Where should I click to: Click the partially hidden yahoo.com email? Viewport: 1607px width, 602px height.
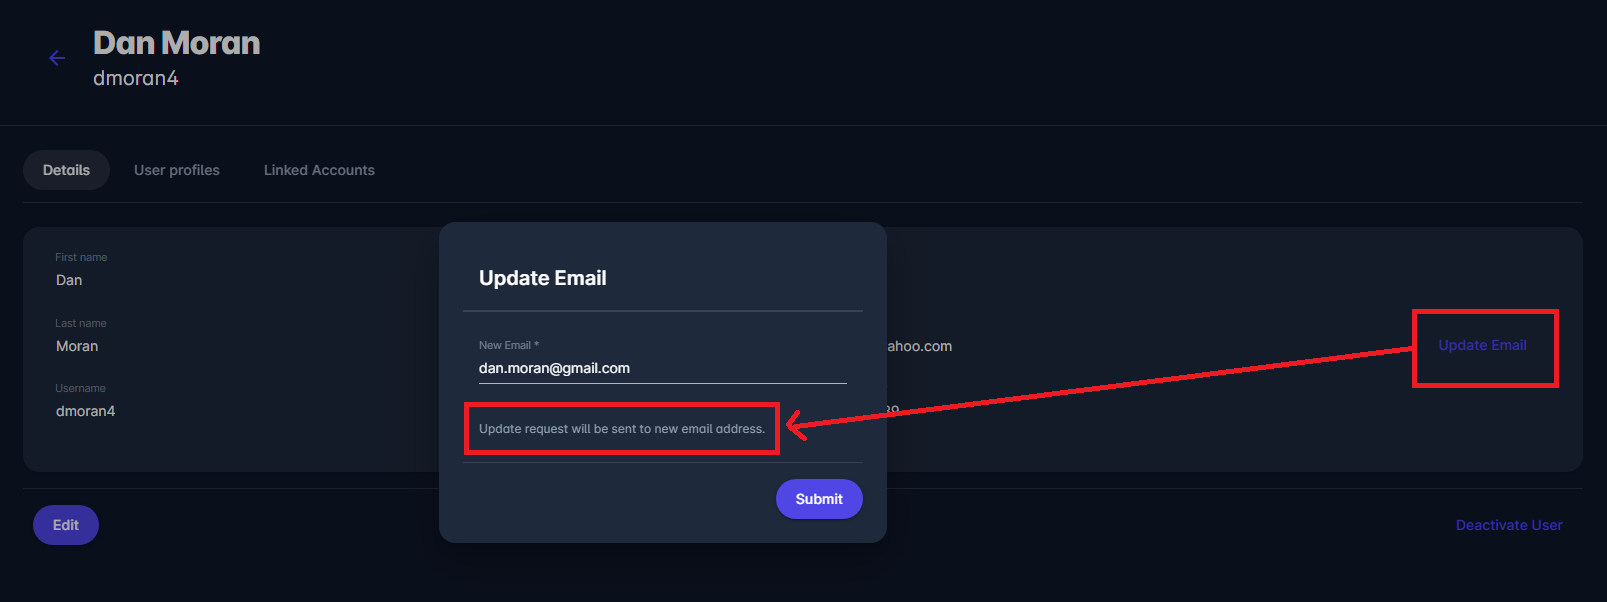pyautogui.click(x=920, y=346)
